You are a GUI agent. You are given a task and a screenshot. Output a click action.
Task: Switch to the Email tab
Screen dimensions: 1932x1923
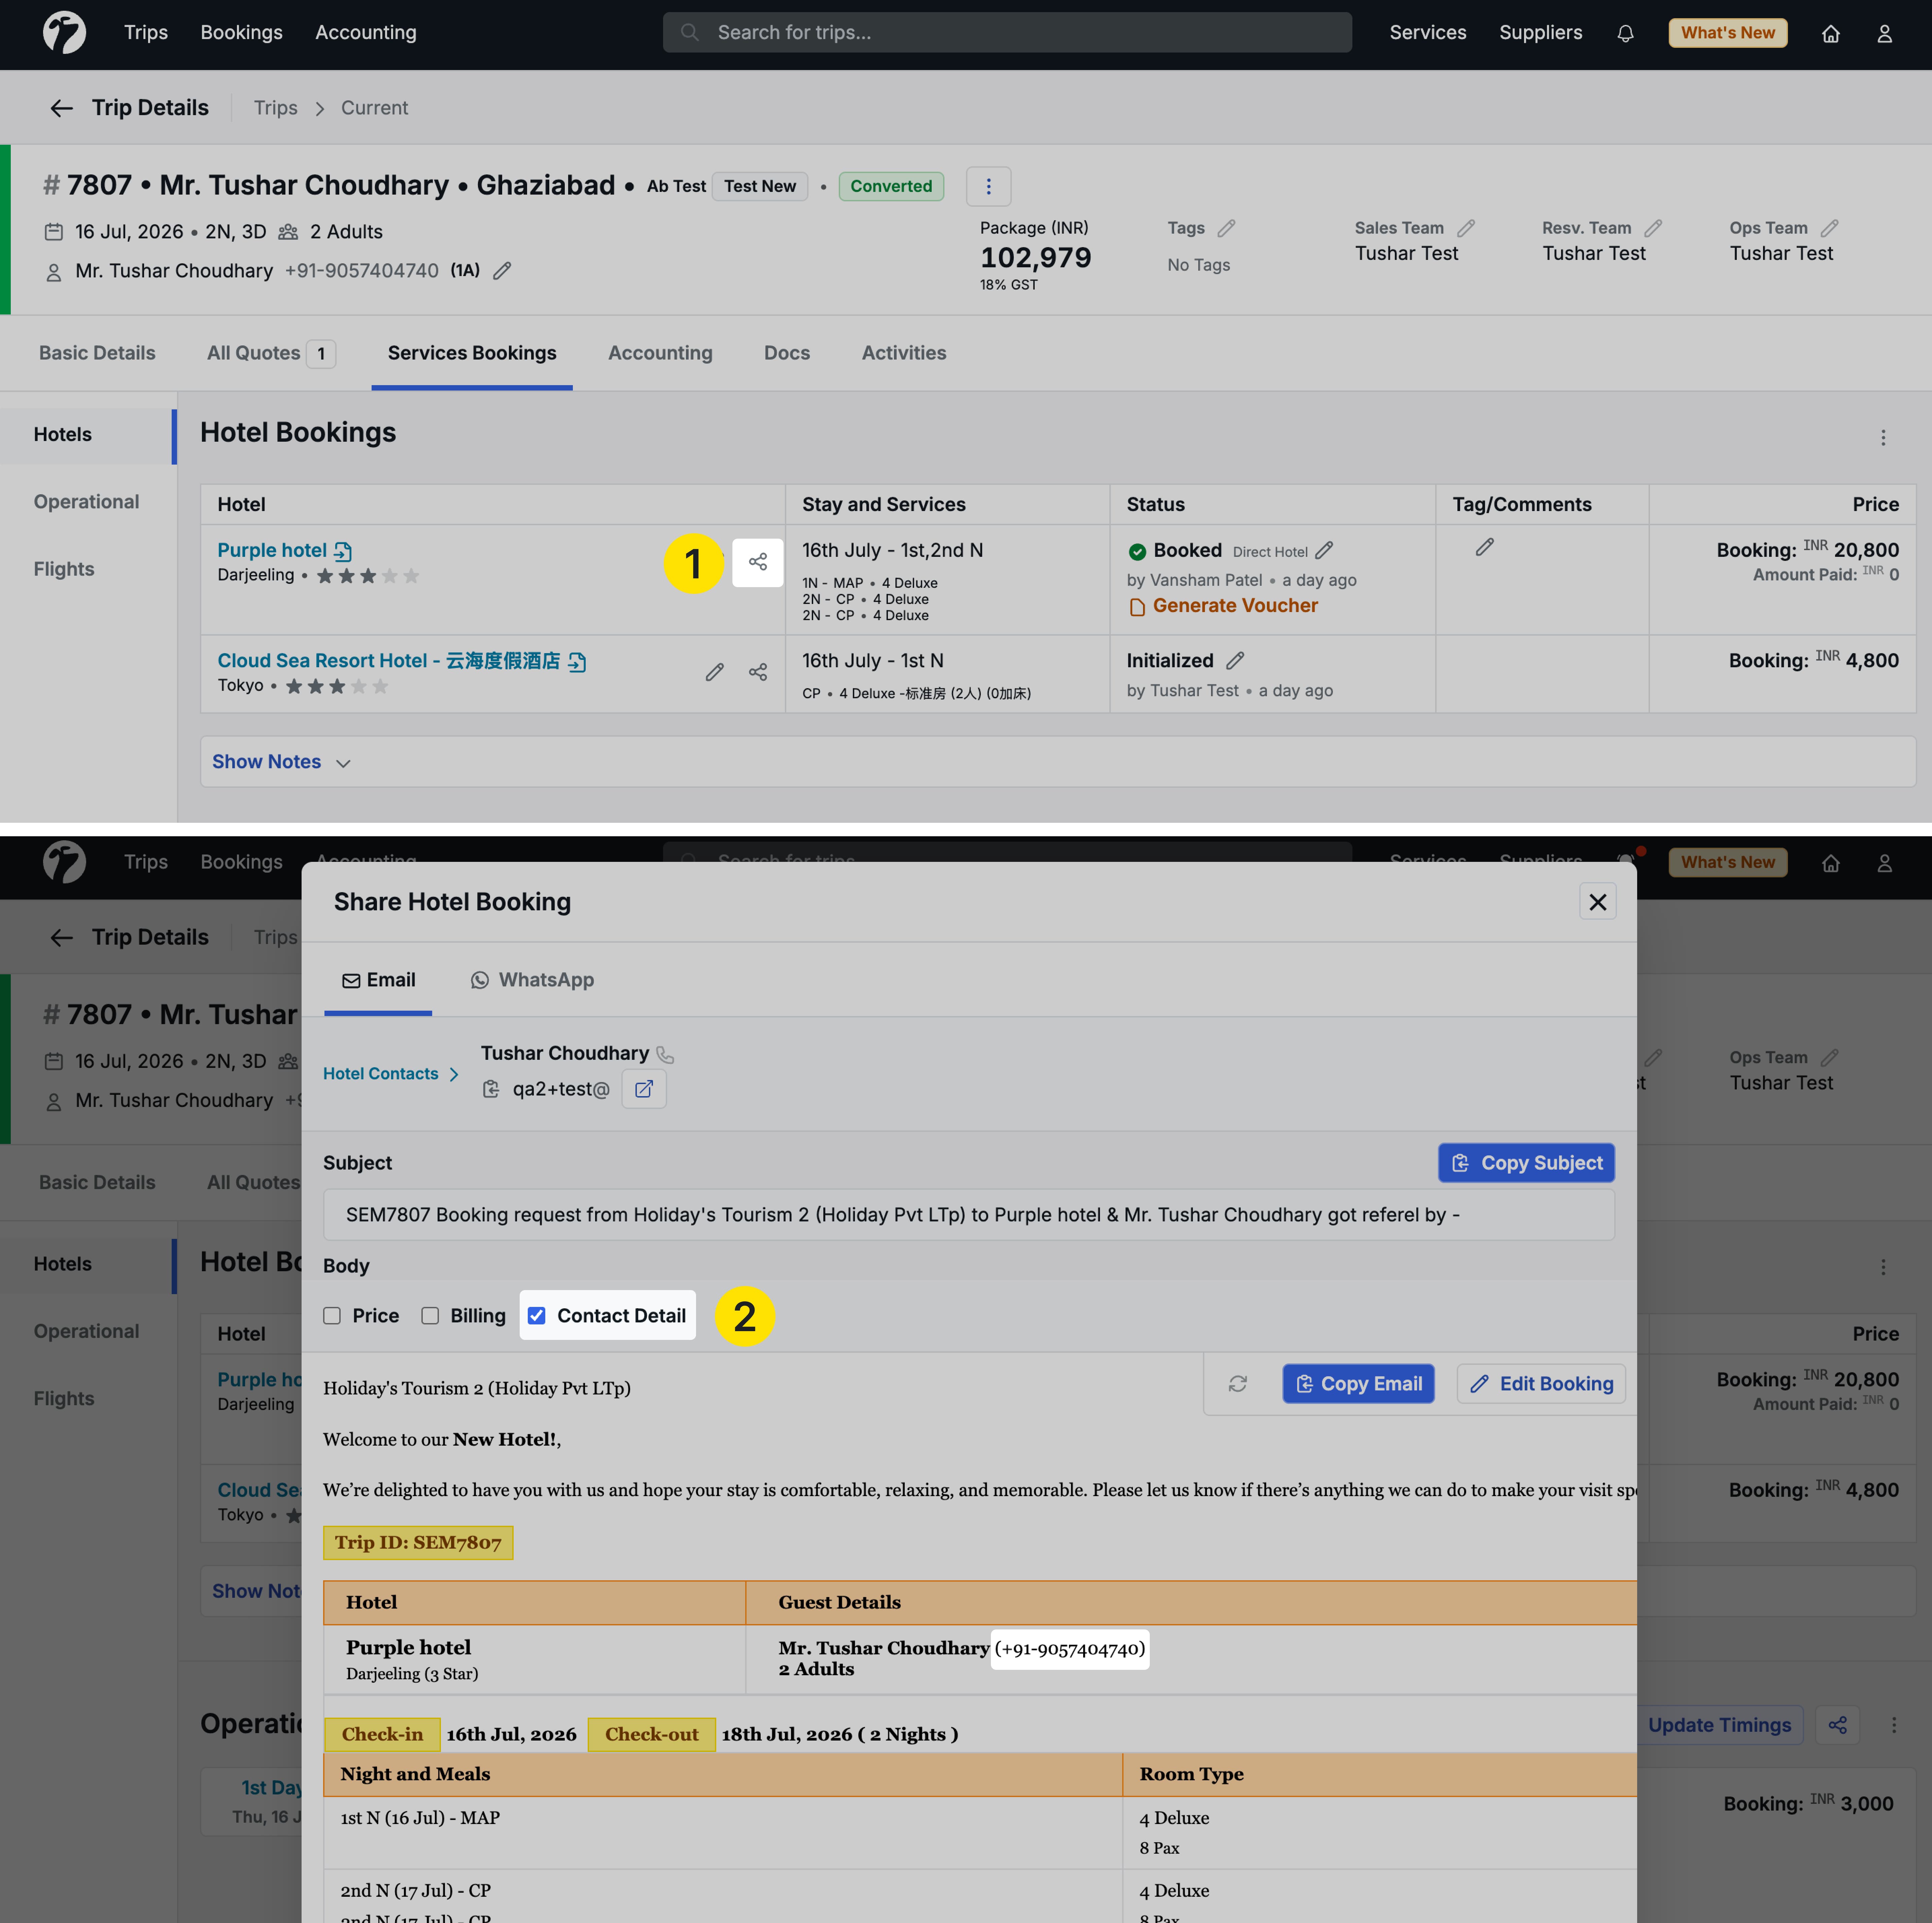pos(379,981)
